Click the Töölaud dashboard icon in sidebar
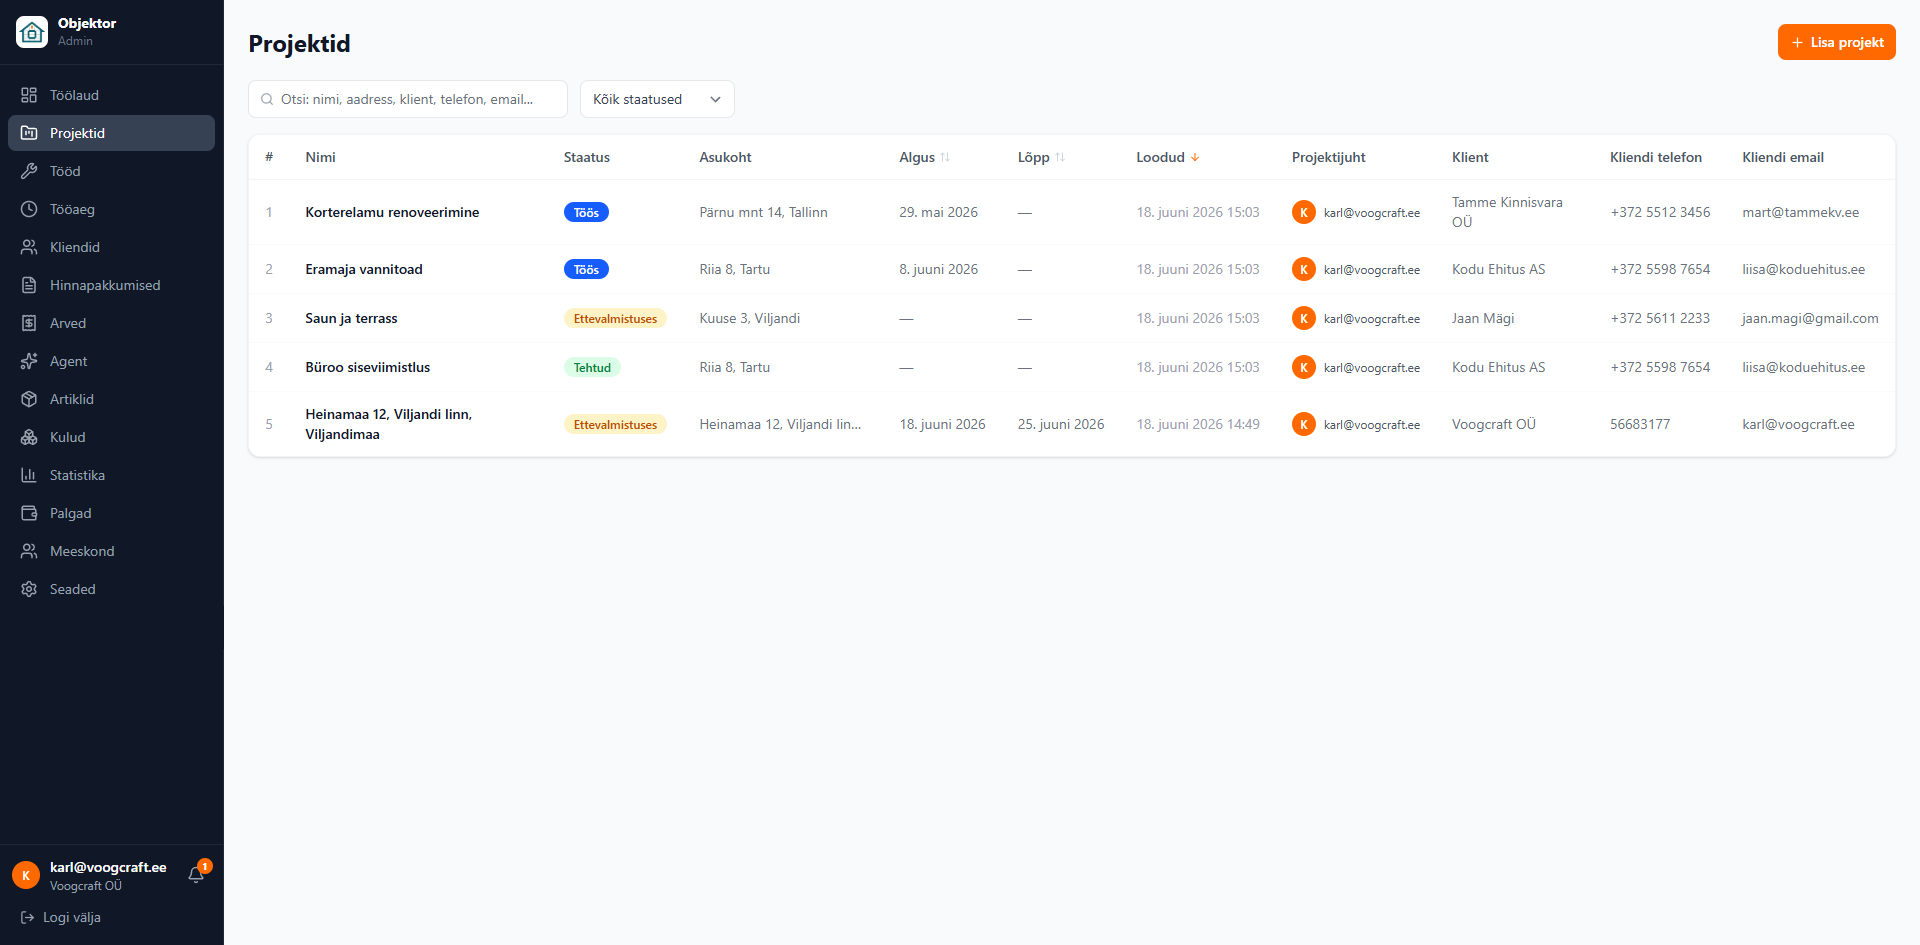This screenshot has height=945, width=1920. click(29, 95)
